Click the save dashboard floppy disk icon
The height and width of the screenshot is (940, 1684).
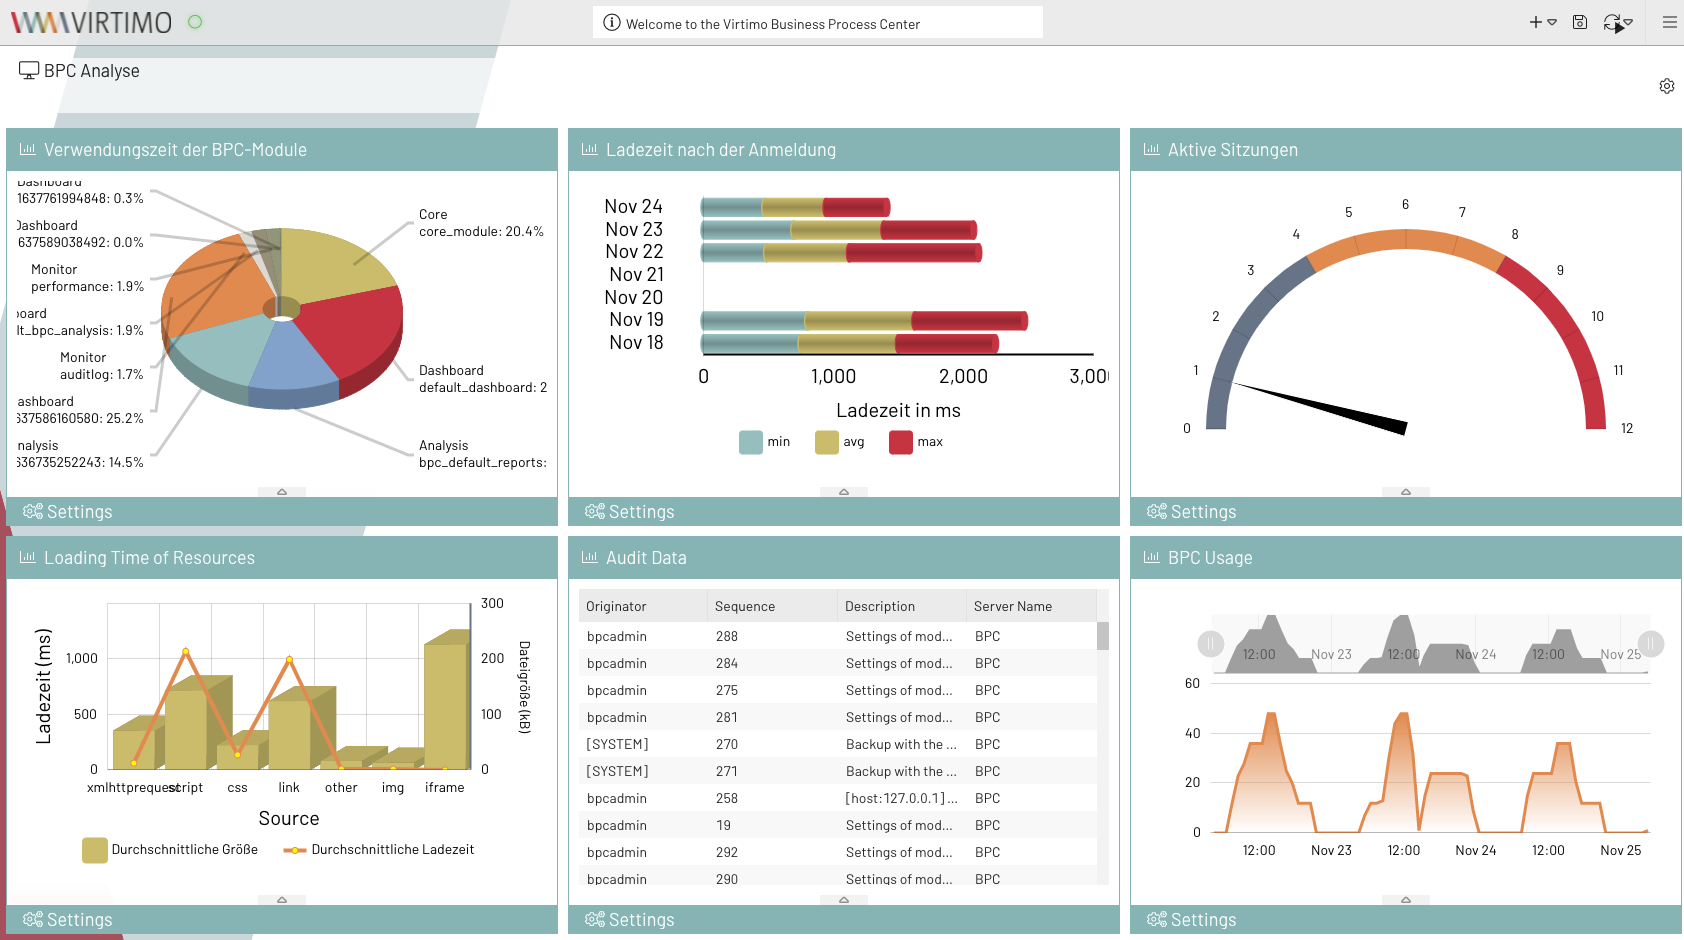click(x=1580, y=21)
